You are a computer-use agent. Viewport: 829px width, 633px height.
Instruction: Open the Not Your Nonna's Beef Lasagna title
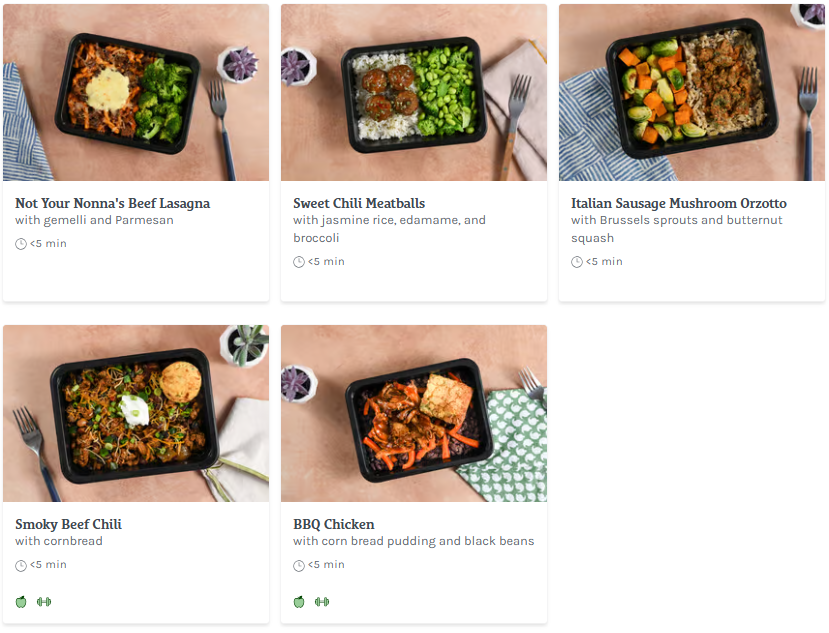112,203
